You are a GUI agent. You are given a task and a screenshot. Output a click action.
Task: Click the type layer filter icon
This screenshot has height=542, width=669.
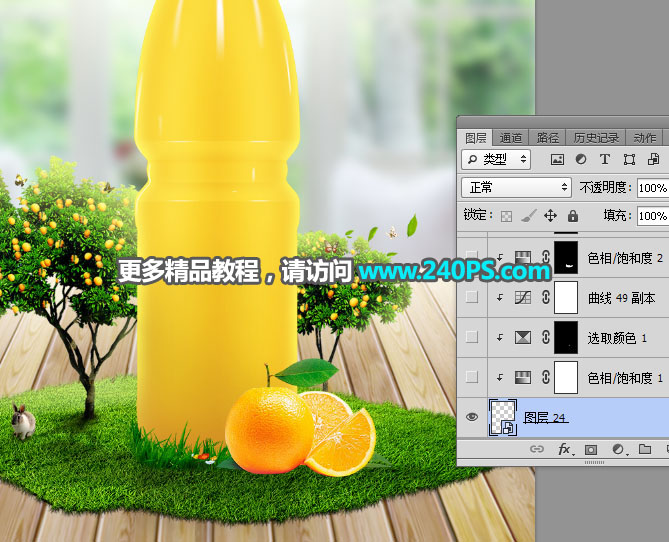[605, 159]
